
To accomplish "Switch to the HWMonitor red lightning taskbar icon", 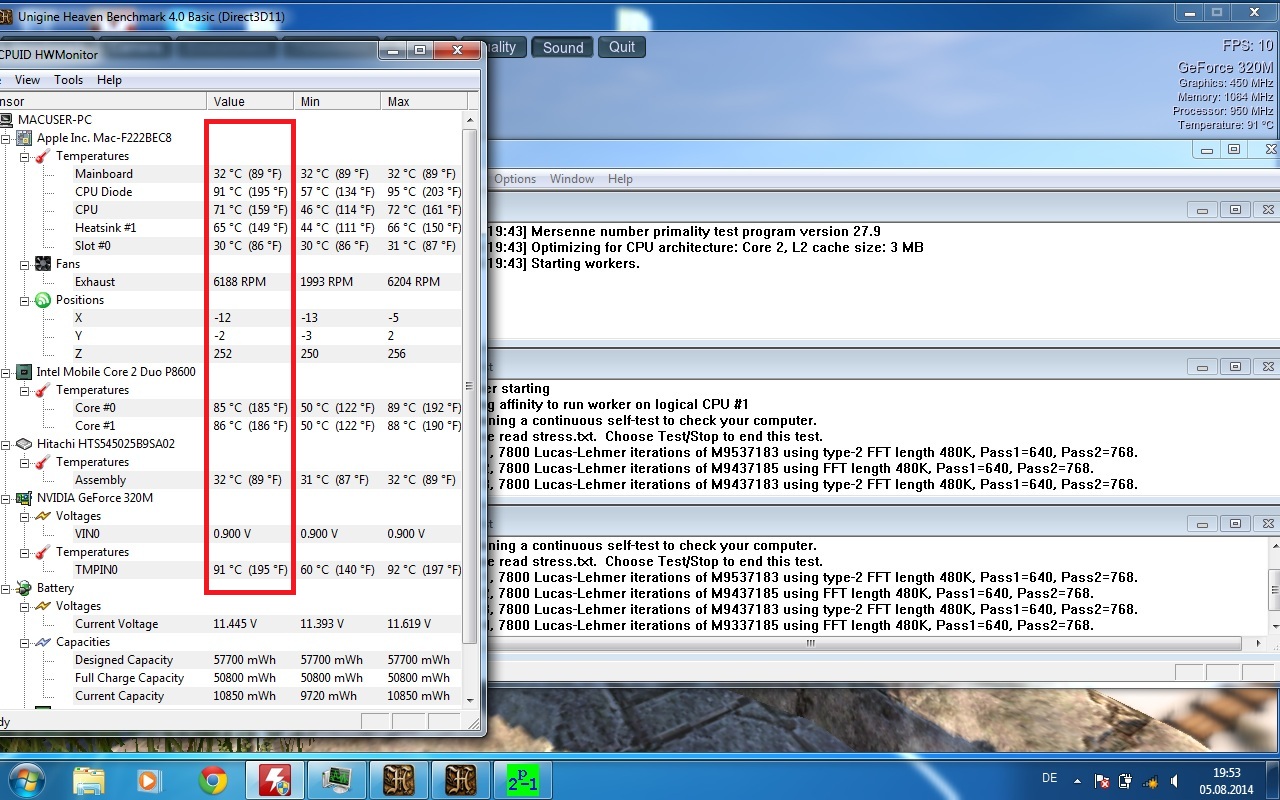I will pyautogui.click(x=274, y=780).
